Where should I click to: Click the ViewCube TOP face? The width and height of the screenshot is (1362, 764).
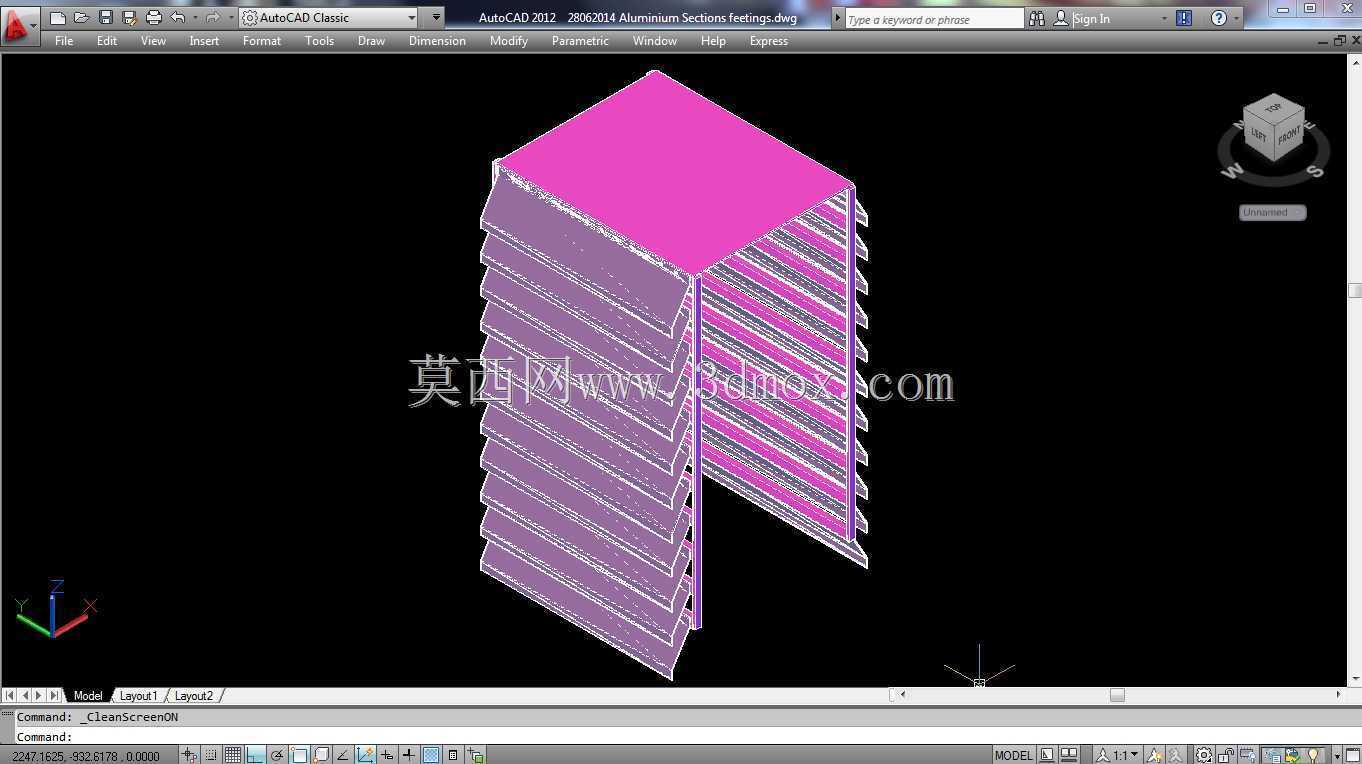click(1273, 107)
